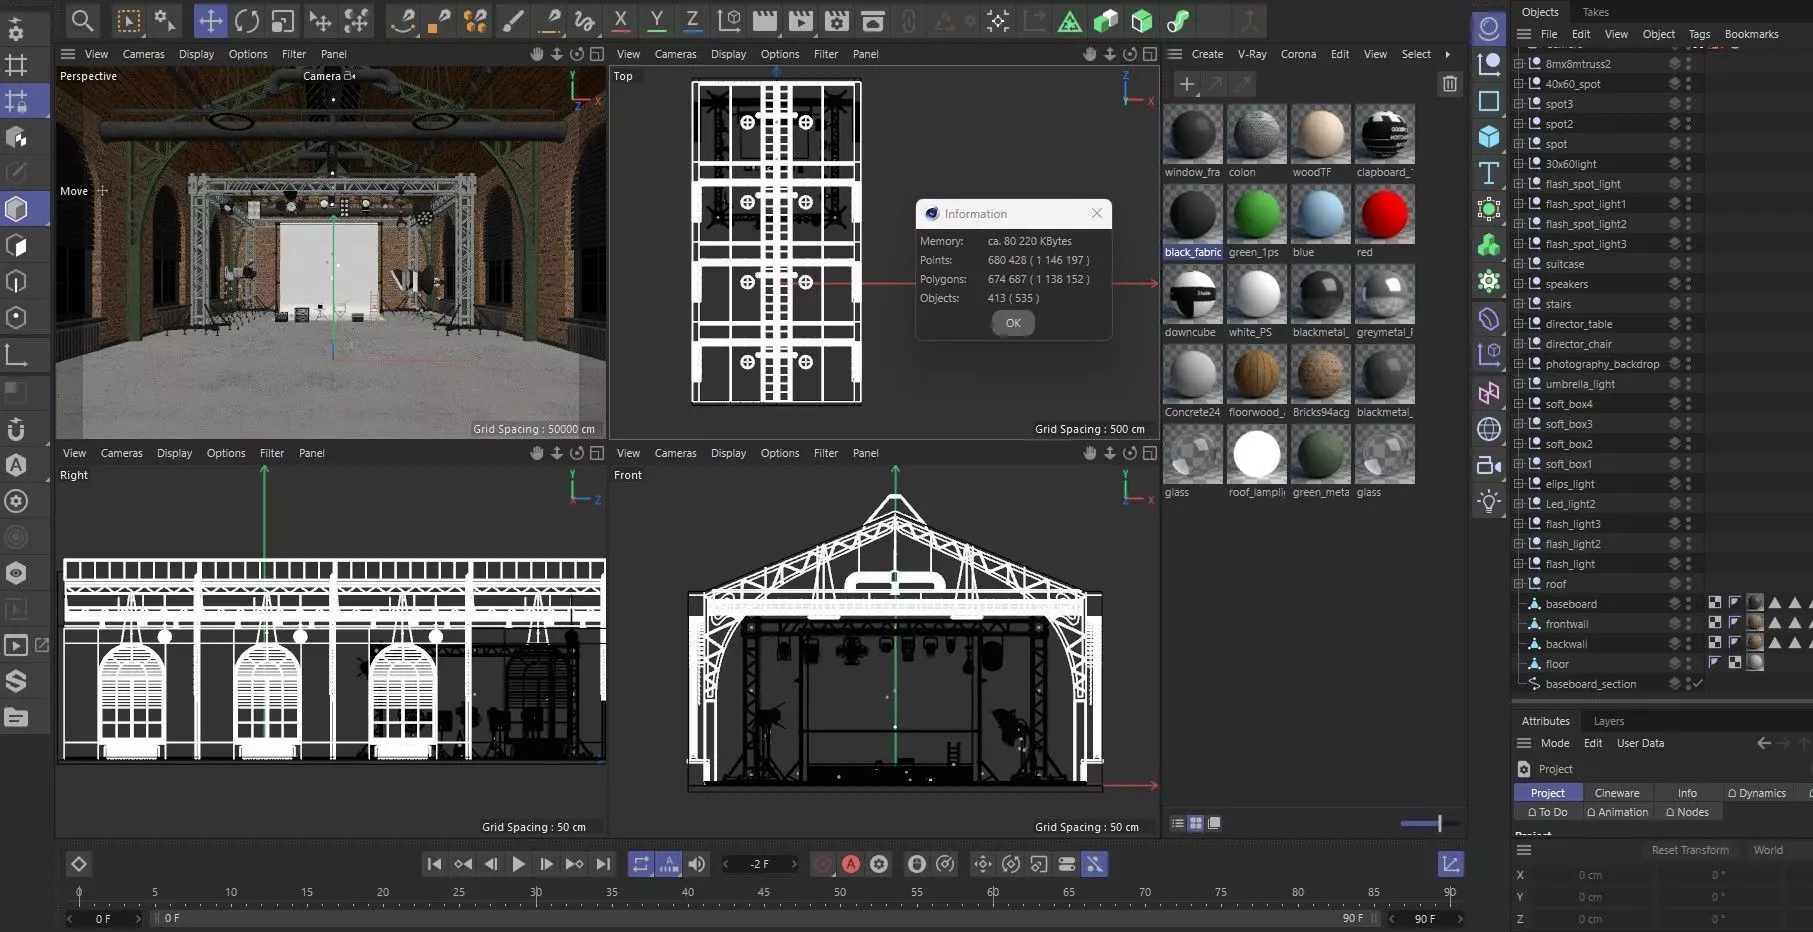The width and height of the screenshot is (1813, 932).
Task: Click the timeline graph icon at far right
Action: point(1450,864)
